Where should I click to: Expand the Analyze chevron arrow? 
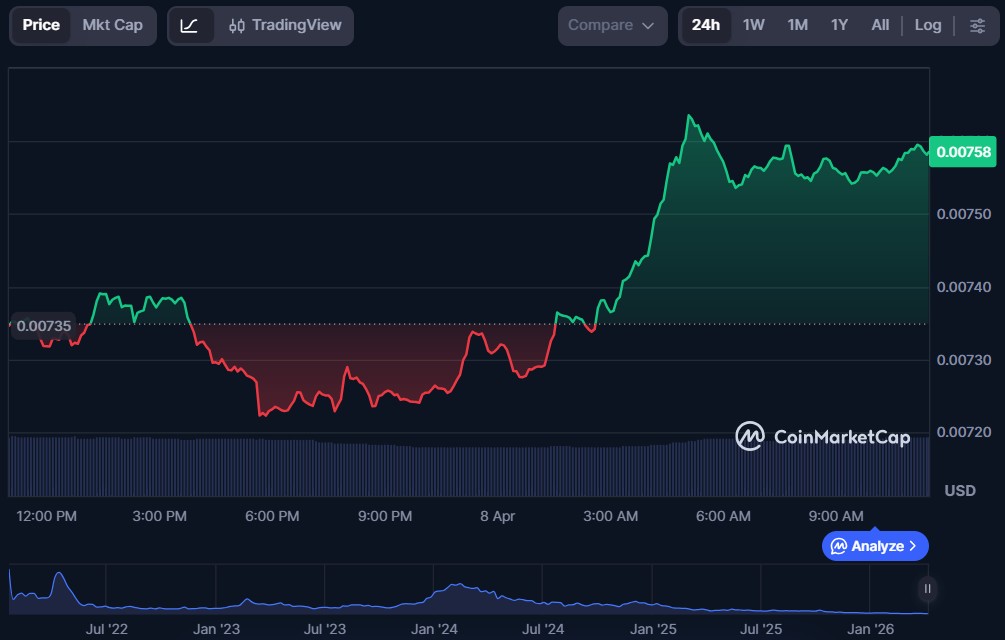pos(913,546)
